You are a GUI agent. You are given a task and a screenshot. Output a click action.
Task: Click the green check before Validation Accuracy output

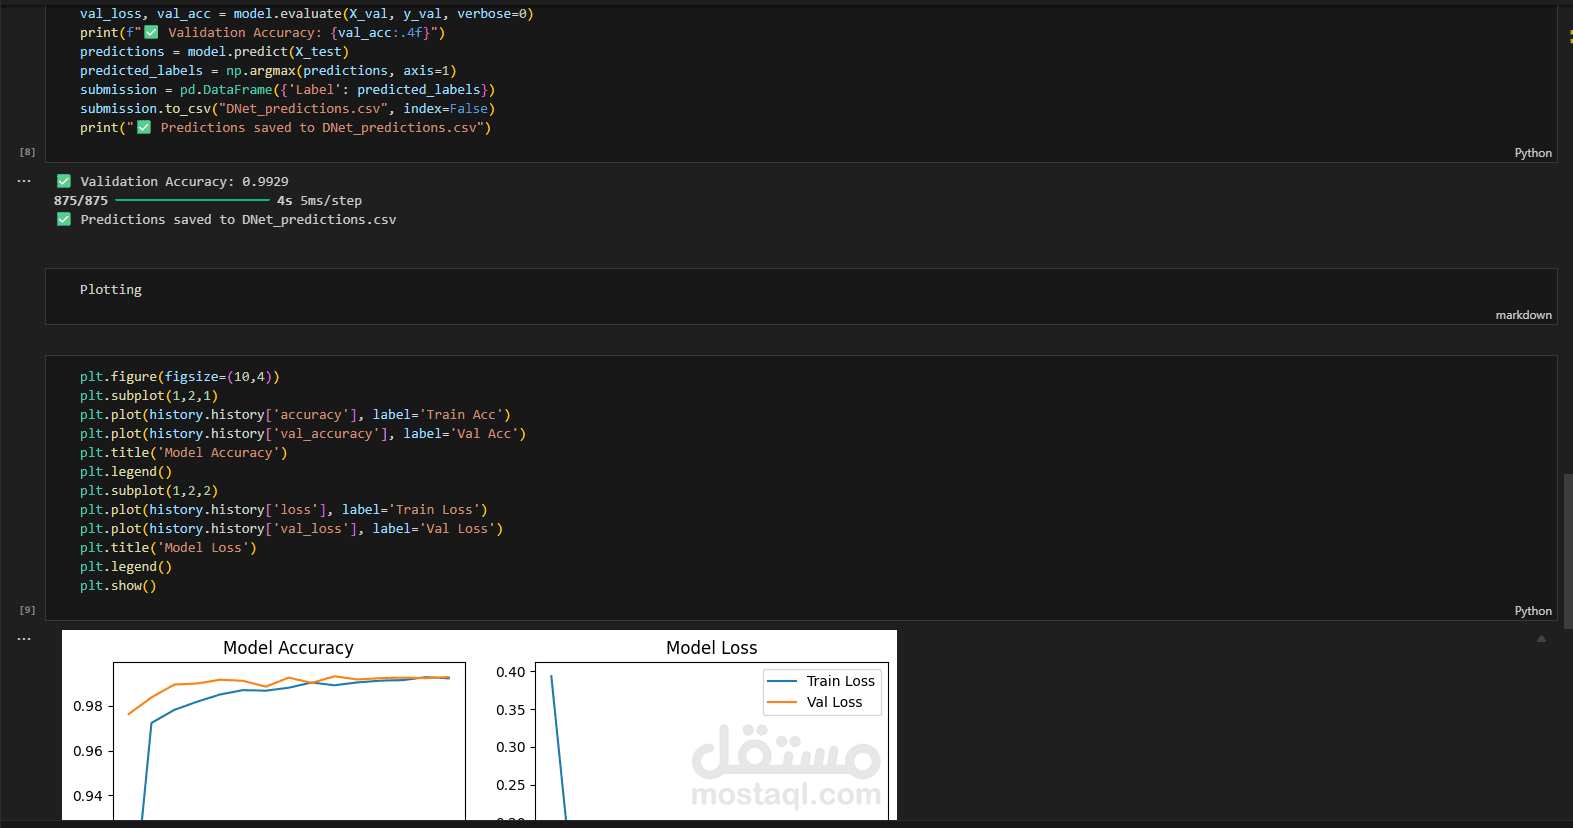(64, 181)
